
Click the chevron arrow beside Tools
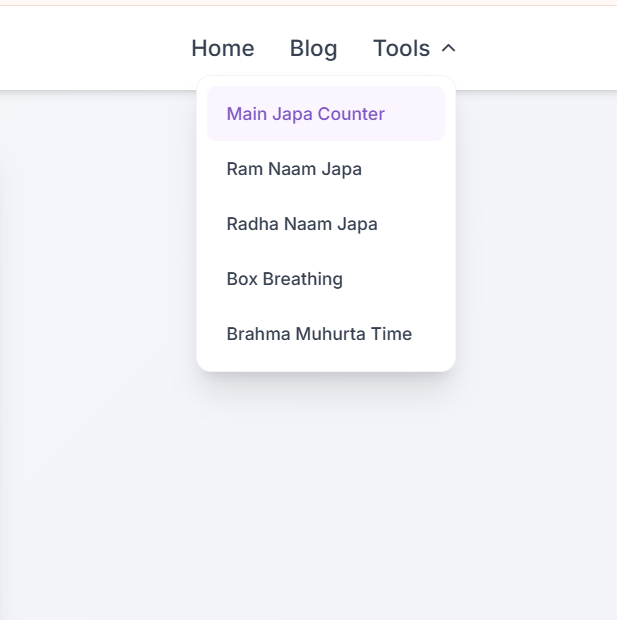(x=449, y=48)
